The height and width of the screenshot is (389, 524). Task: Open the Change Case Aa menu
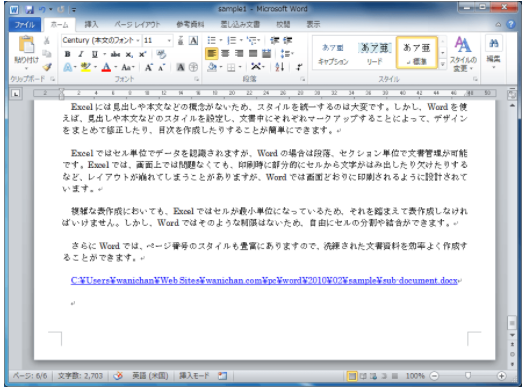pyautogui.click(x=127, y=68)
